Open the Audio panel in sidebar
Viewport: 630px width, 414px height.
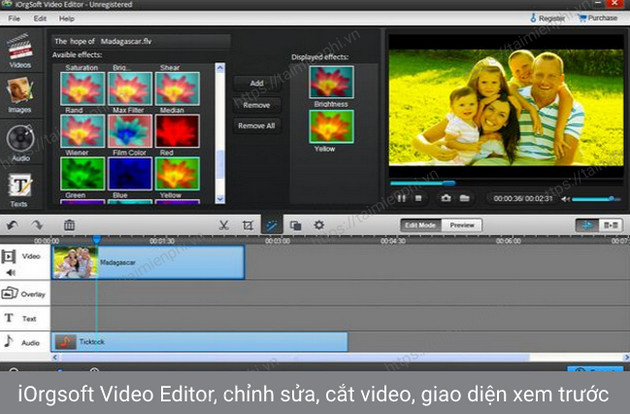click(20, 143)
